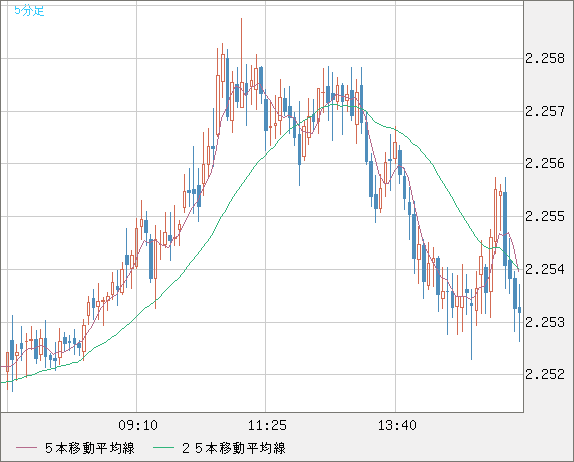Click the 5本移動平均線 legend label
The height and width of the screenshot is (462, 574).
pos(90,448)
